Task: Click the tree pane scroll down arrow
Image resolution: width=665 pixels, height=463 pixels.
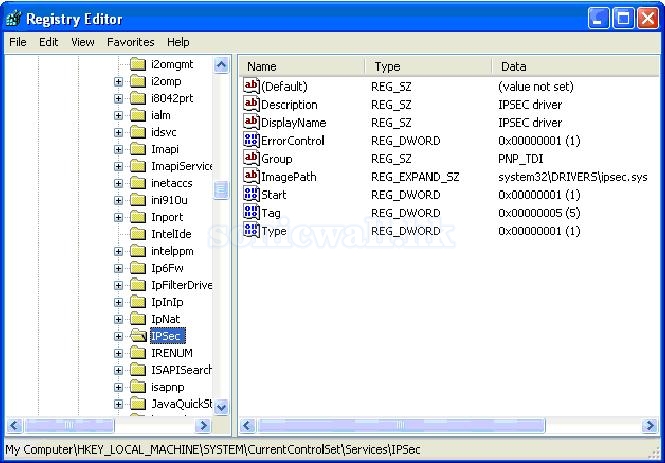Action: pos(221,407)
